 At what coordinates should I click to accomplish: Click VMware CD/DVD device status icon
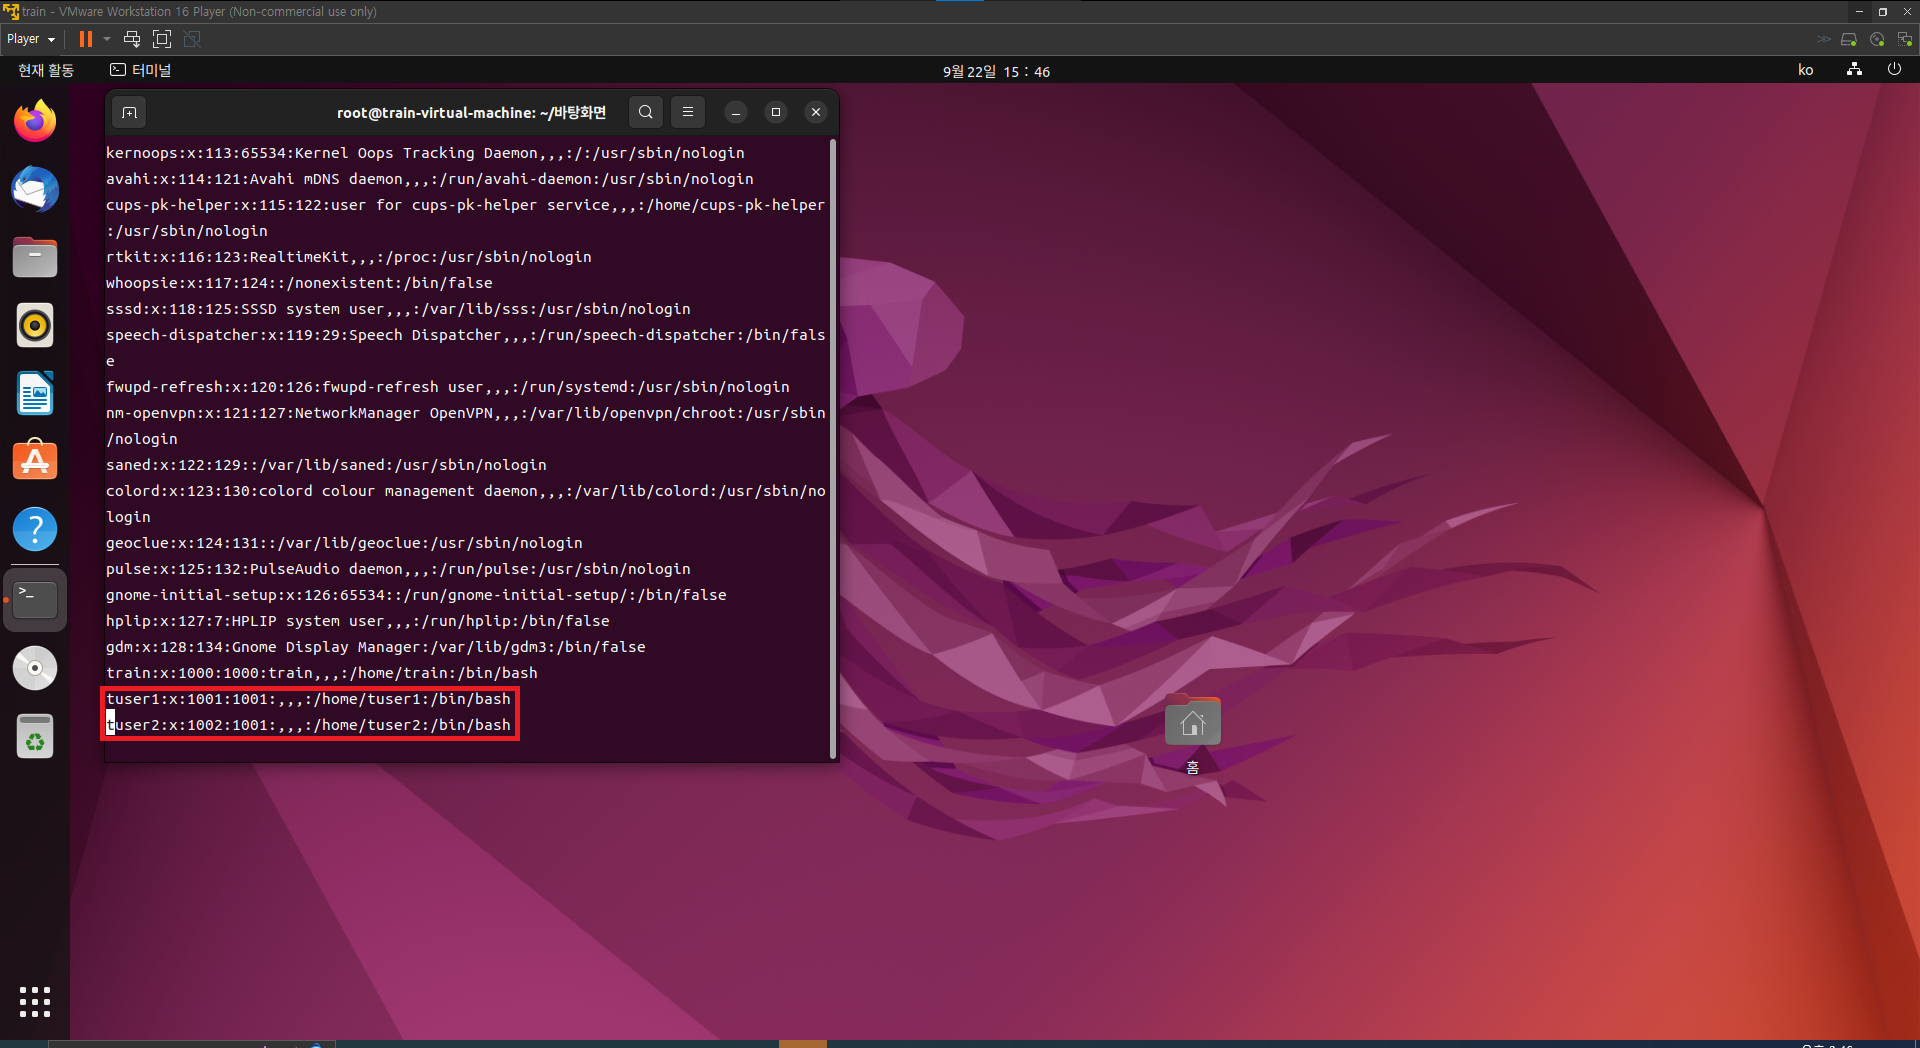coord(1877,39)
